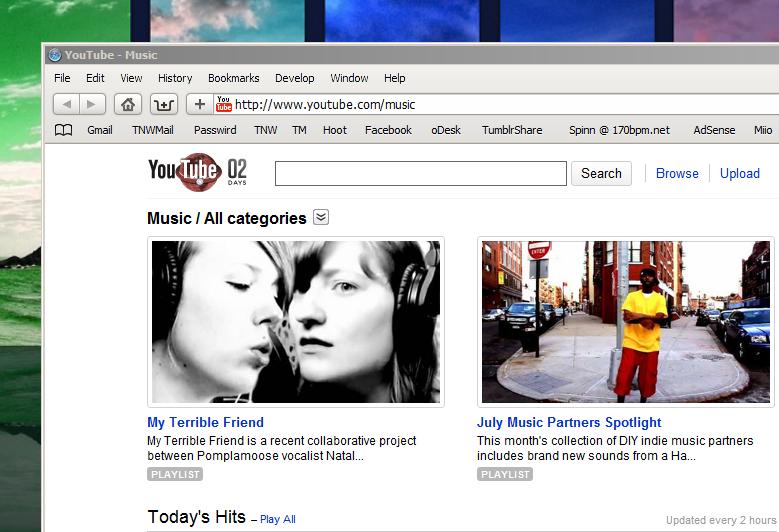Screen dimensions: 779x532
Task: Click the browser Back arrow button
Action: pos(66,104)
